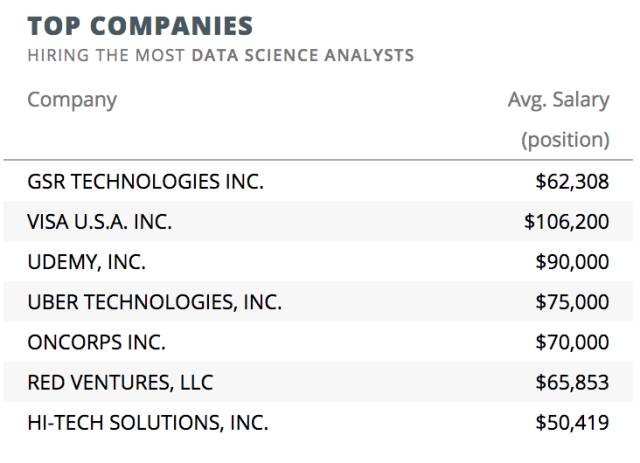Open the HI-TECH SOLUTIONS, INC. company entry

[148, 422]
